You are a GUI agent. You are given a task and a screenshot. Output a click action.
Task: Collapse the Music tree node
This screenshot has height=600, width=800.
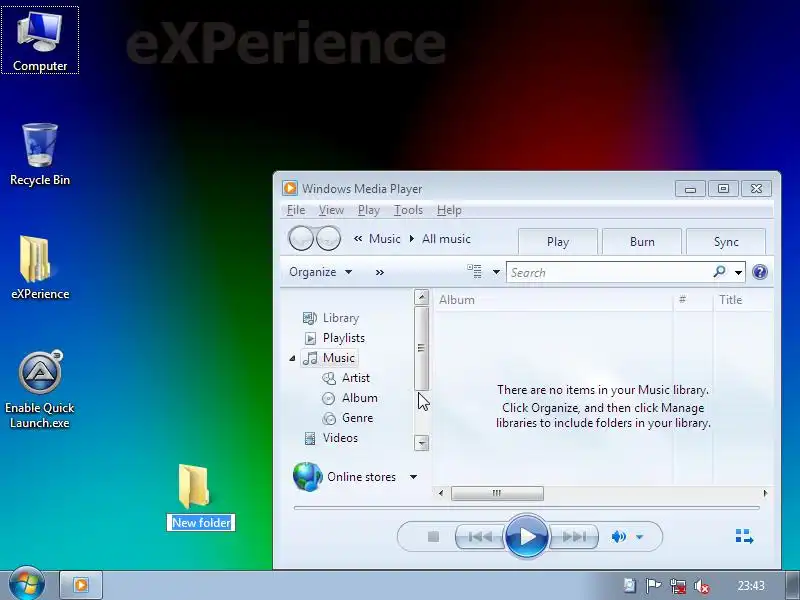292,358
